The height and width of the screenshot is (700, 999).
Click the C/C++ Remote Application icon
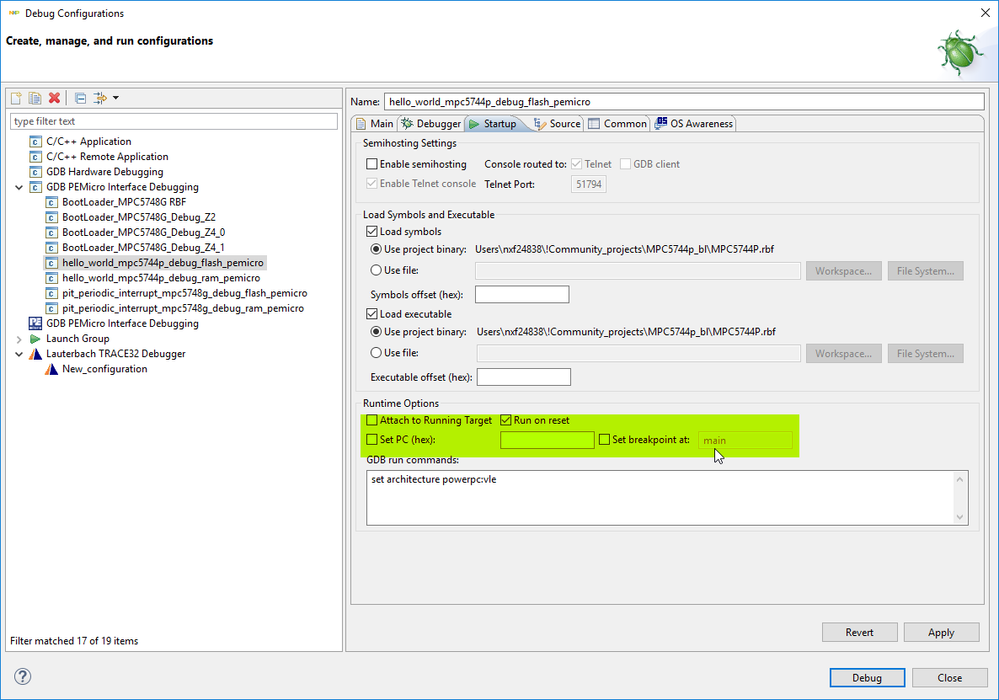point(36,157)
